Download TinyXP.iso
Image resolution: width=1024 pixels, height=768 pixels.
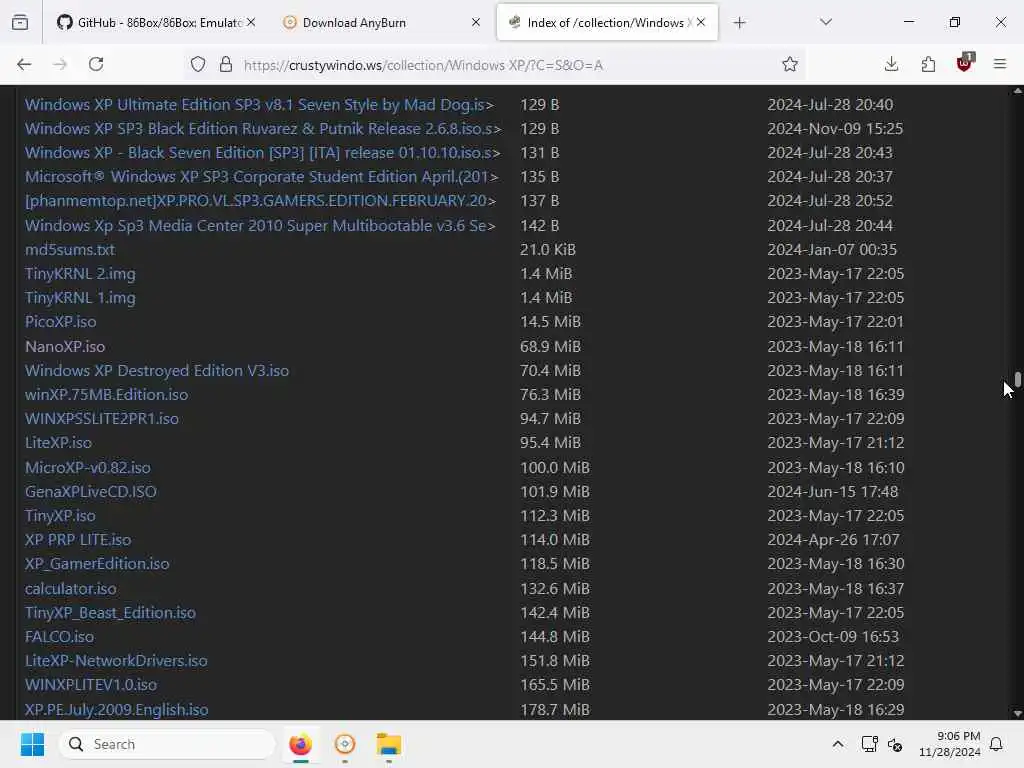click(60, 516)
